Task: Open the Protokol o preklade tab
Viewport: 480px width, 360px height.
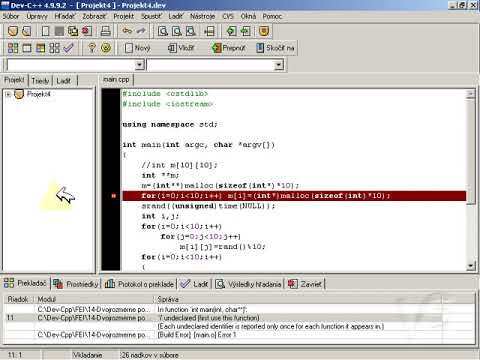Action: (139, 284)
